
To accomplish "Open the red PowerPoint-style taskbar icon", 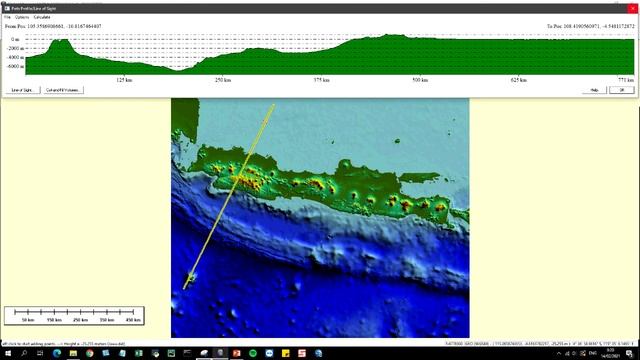I will point(236,353).
